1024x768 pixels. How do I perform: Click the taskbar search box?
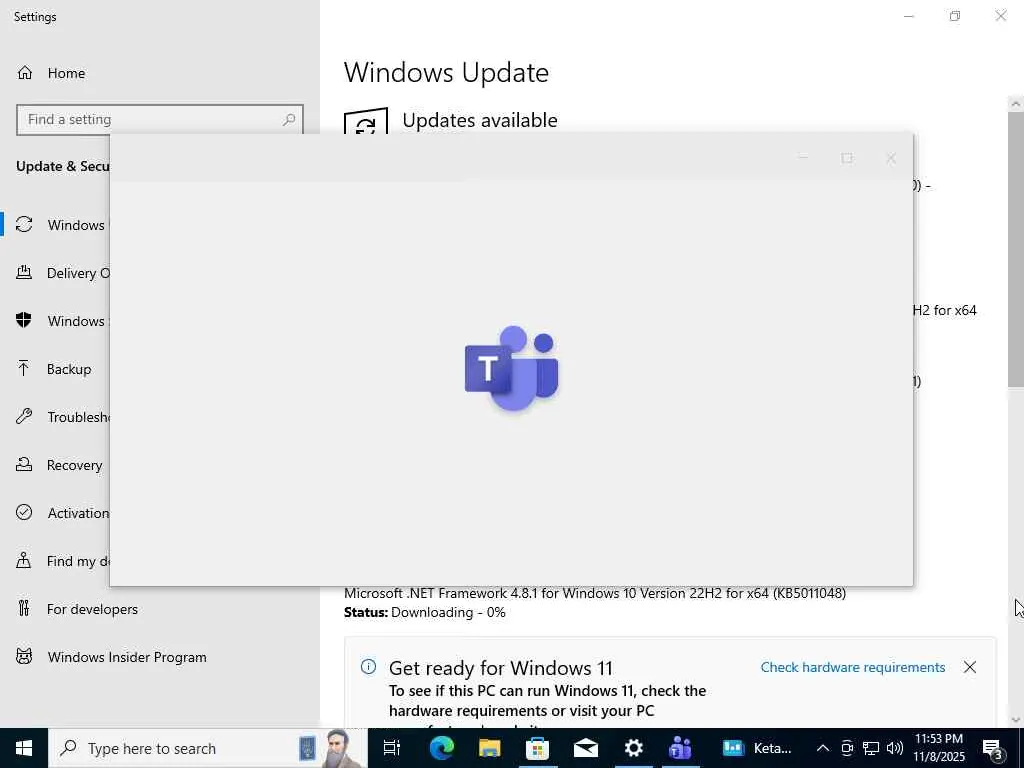pyautogui.click(x=208, y=748)
